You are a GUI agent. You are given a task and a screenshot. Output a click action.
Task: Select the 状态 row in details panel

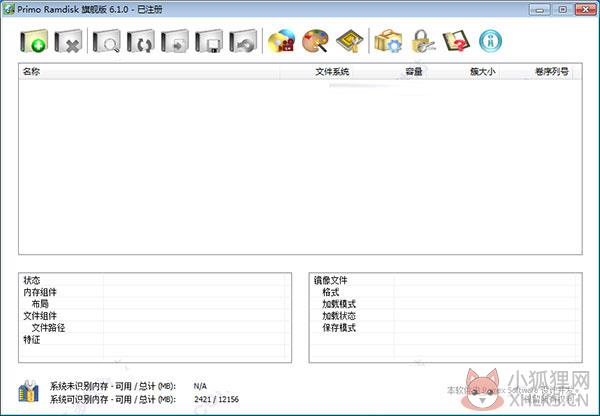(x=155, y=280)
